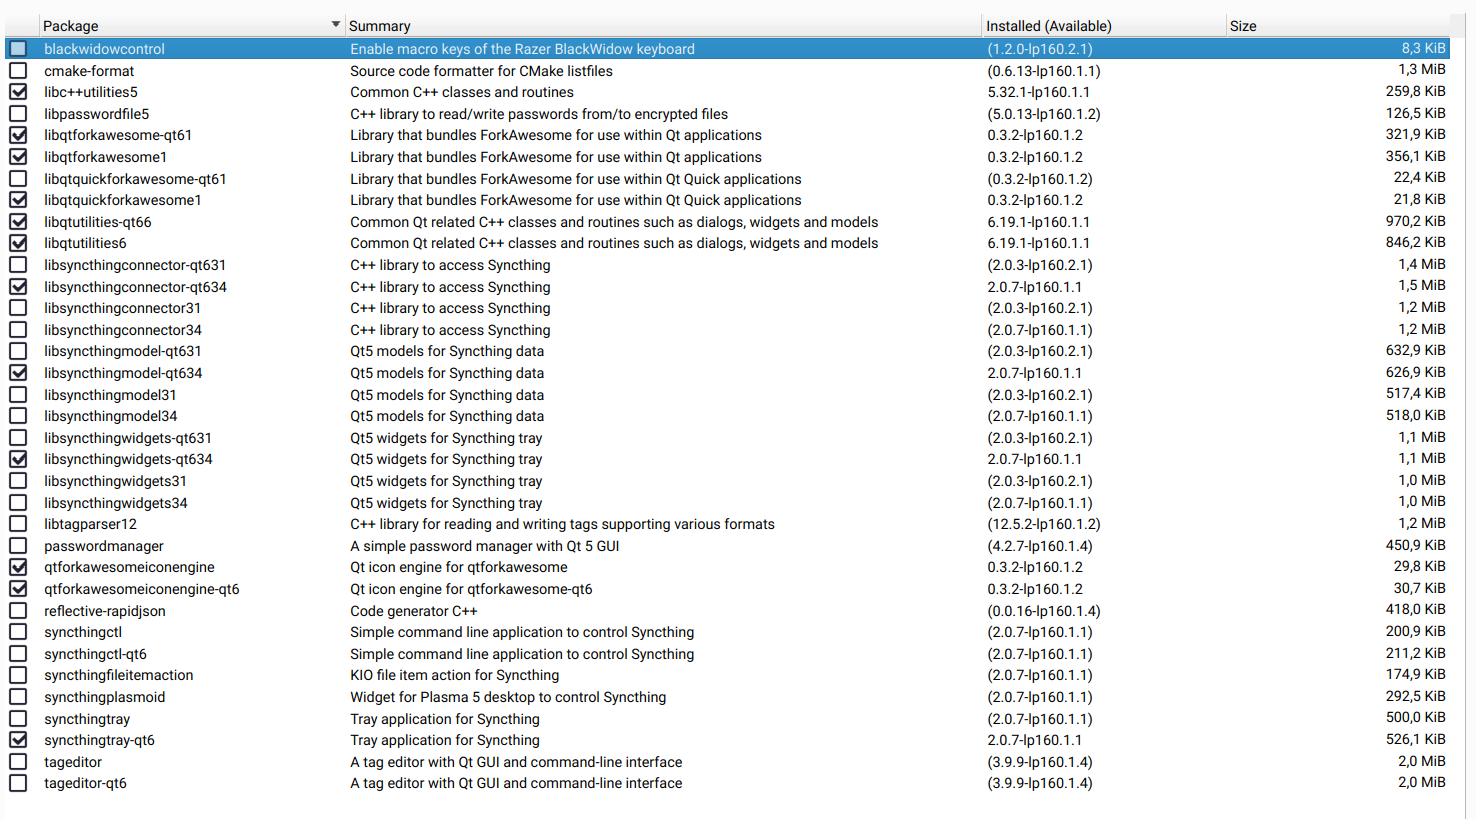Viewport: 1476px width, 819px height.
Task: Check the blackwidowcontrol package checkbox
Action: click(18, 49)
